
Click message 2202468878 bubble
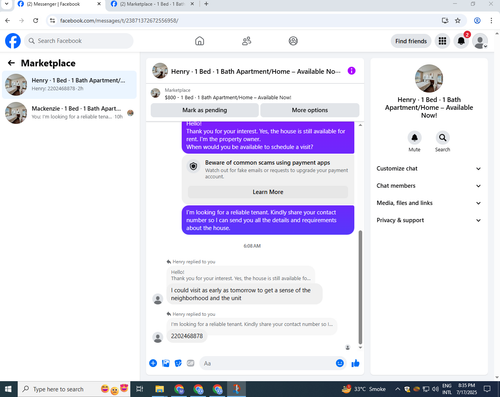click(187, 336)
